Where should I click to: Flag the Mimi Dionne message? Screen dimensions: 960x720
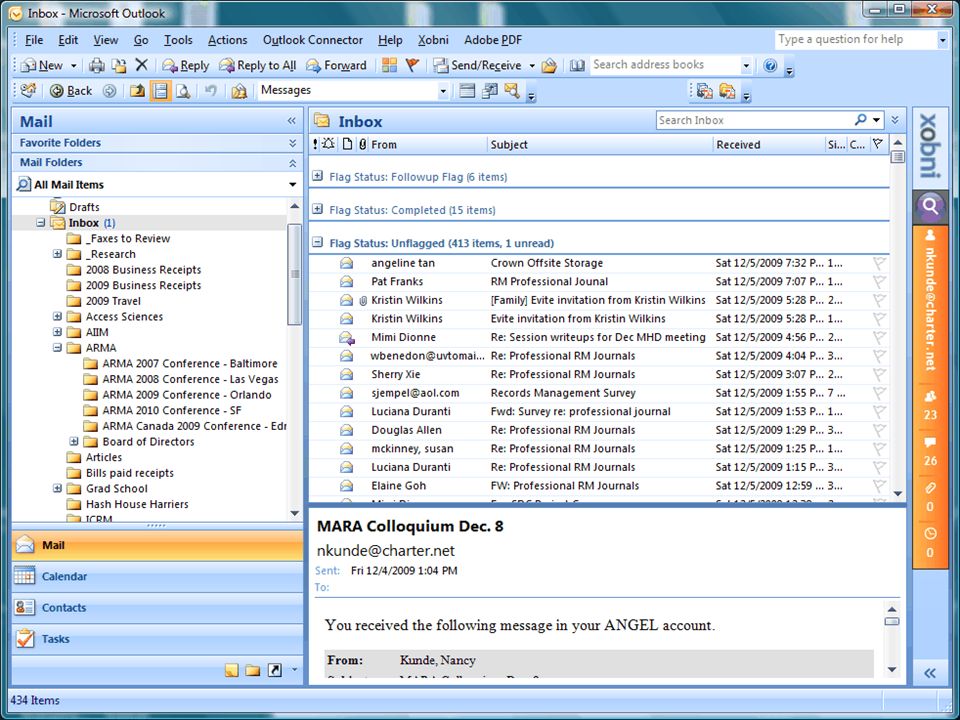click(x=879, y=337)
